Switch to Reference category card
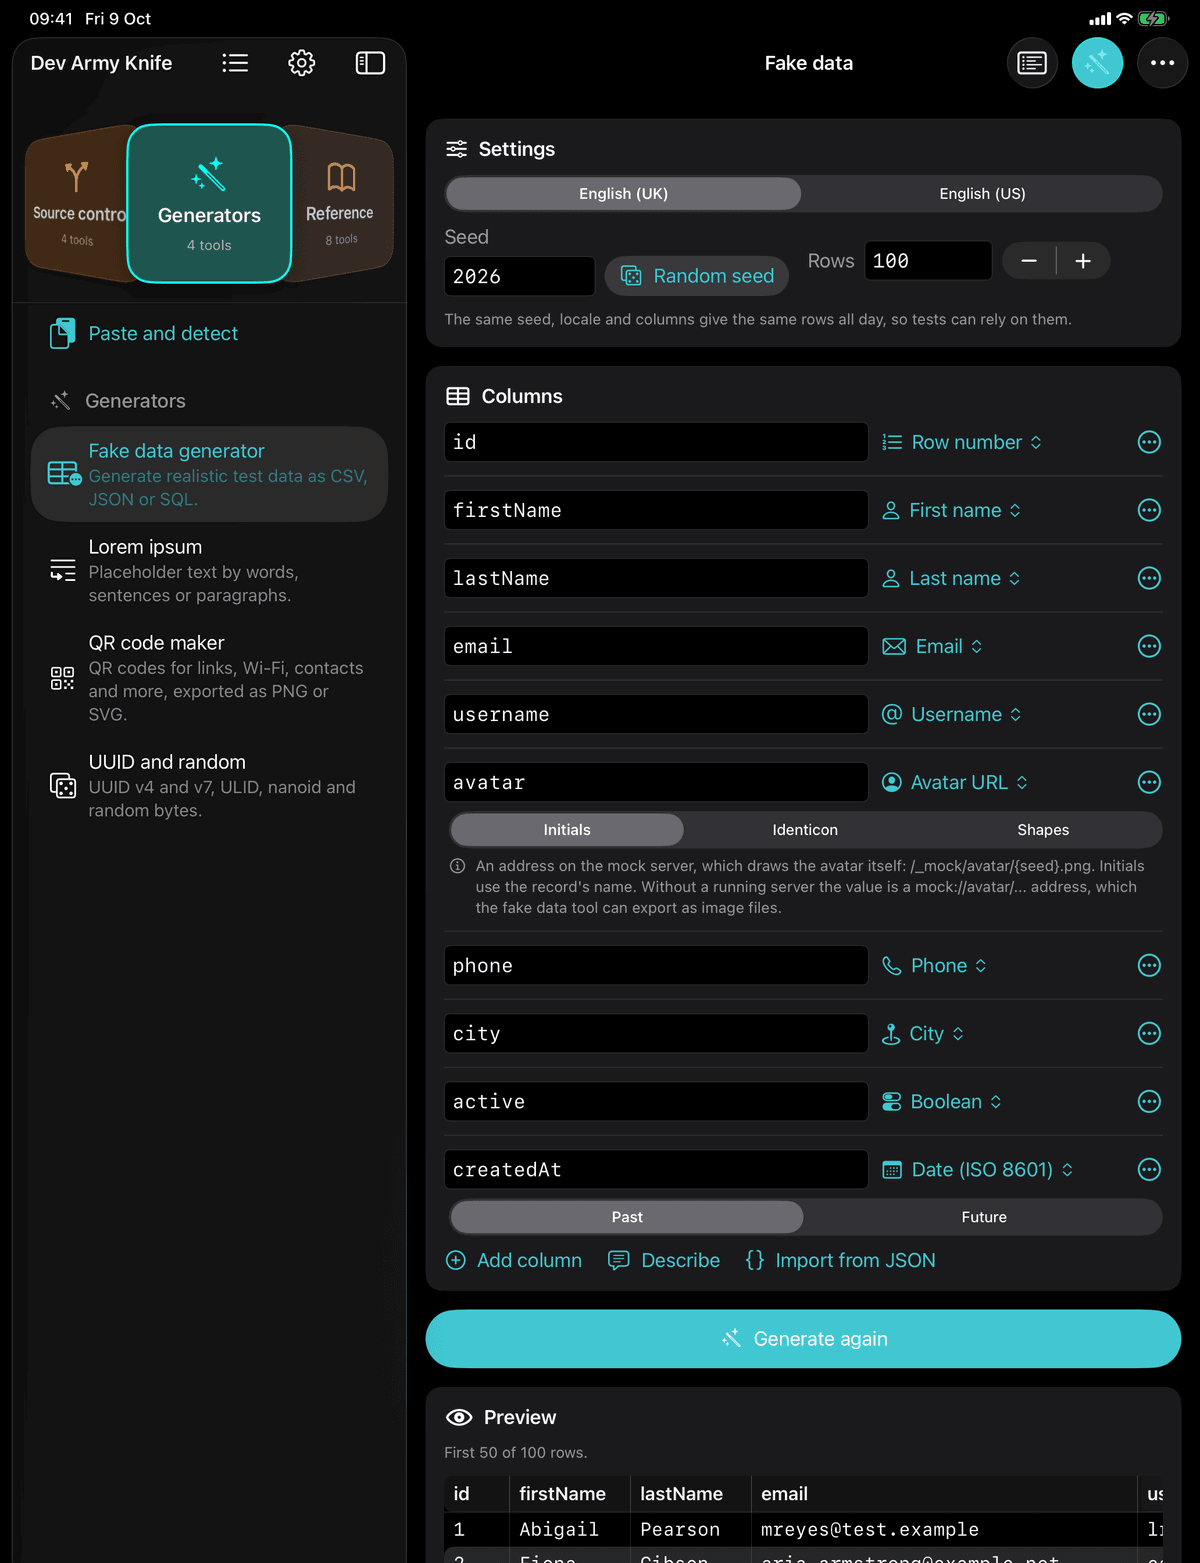 [341, 204]
